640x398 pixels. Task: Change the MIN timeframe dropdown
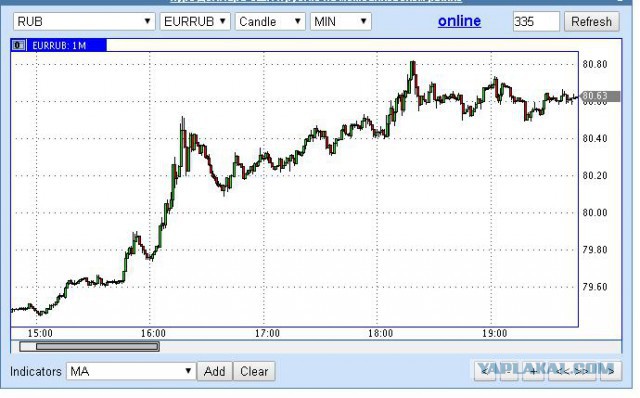[340, 21]
